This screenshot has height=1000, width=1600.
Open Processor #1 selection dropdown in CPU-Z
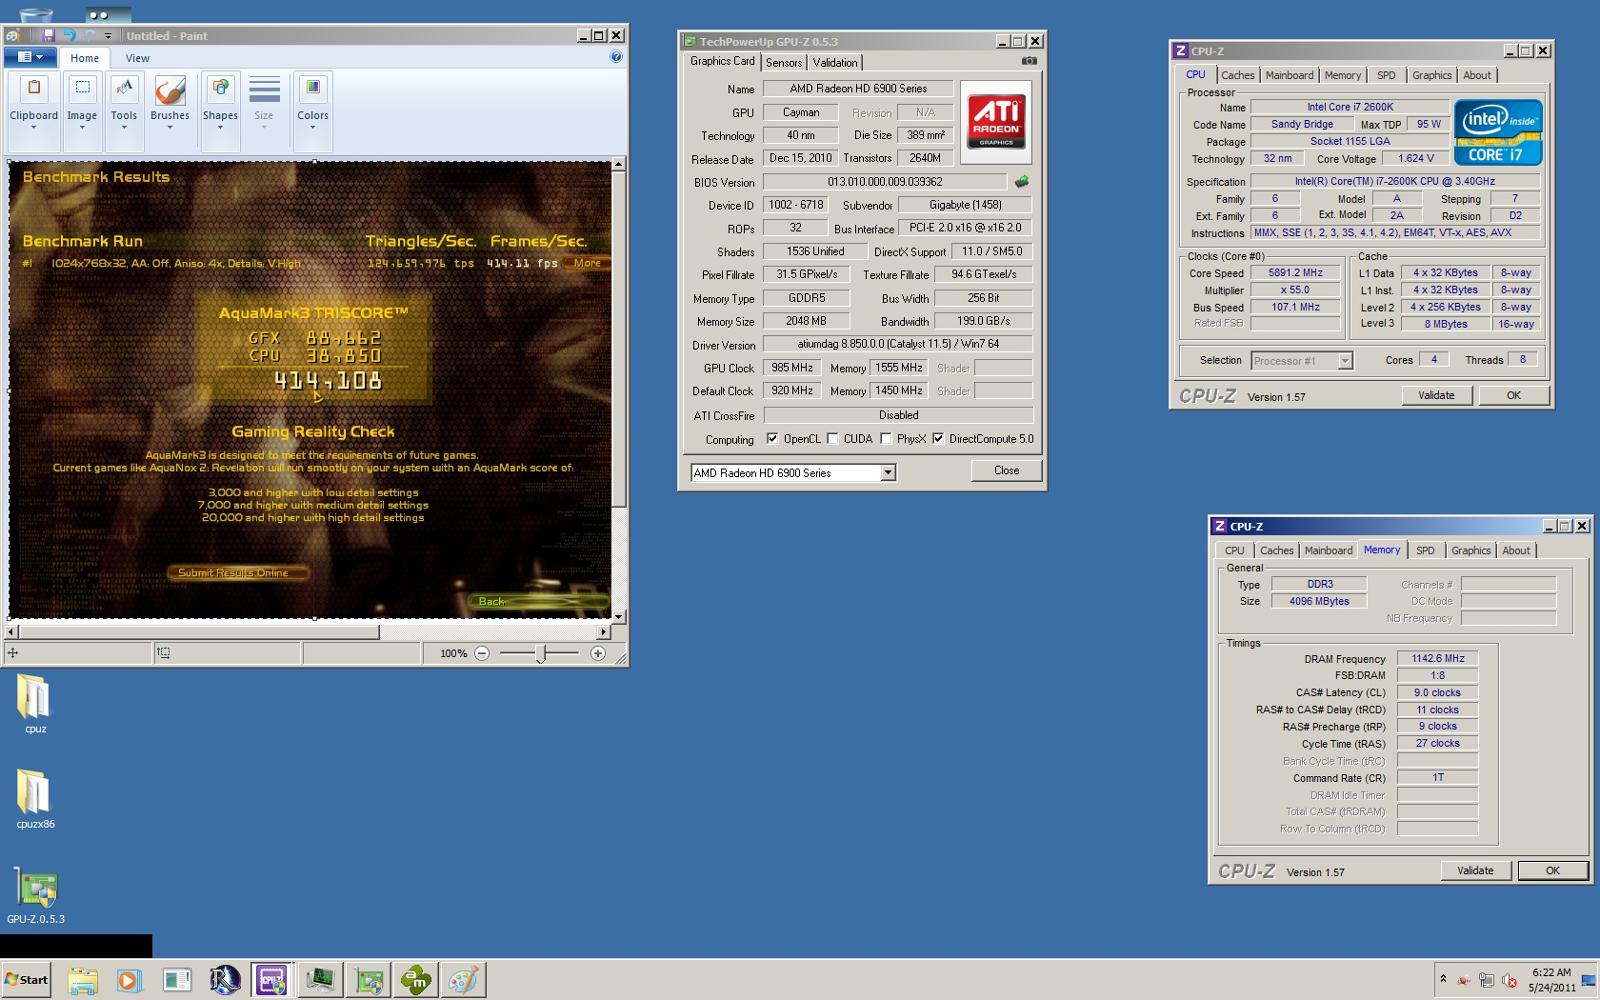click(x=1345, y=361)
